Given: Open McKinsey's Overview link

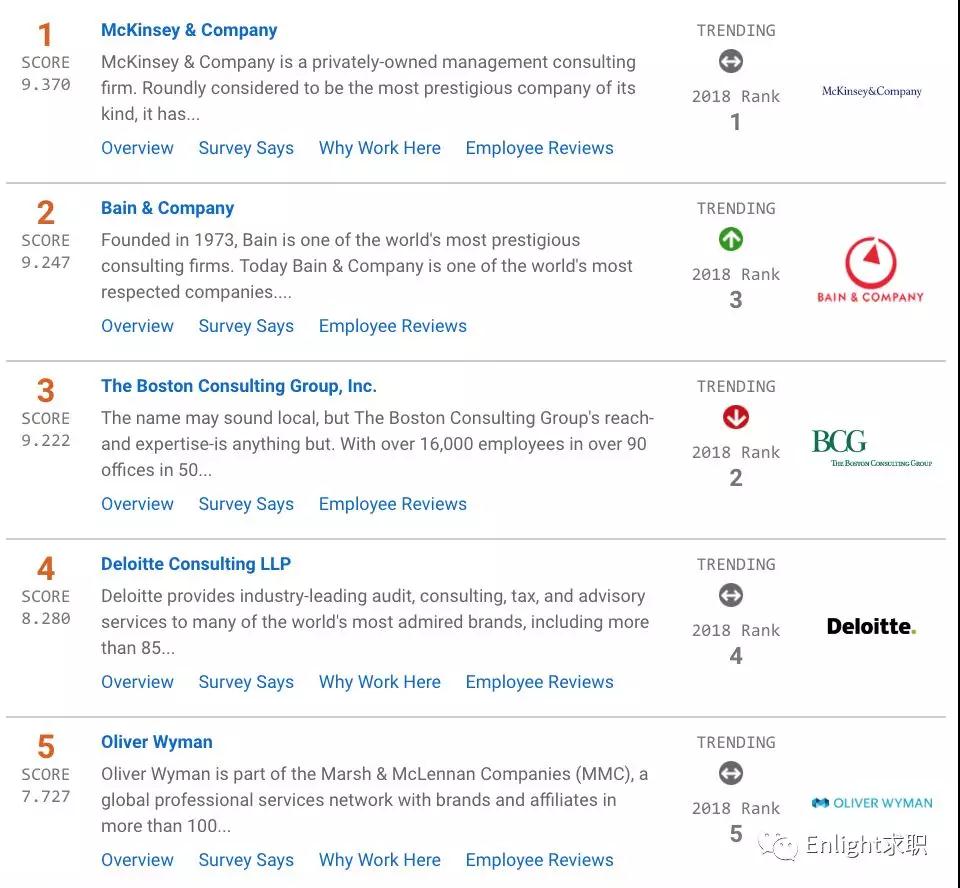Looking at the screenshot, I should pyautogui.click(x=137, y=148).
